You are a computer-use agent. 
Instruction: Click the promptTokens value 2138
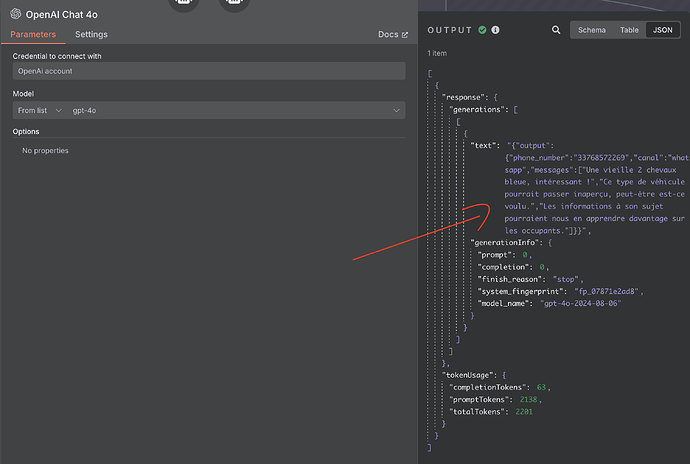coord(528,400)
